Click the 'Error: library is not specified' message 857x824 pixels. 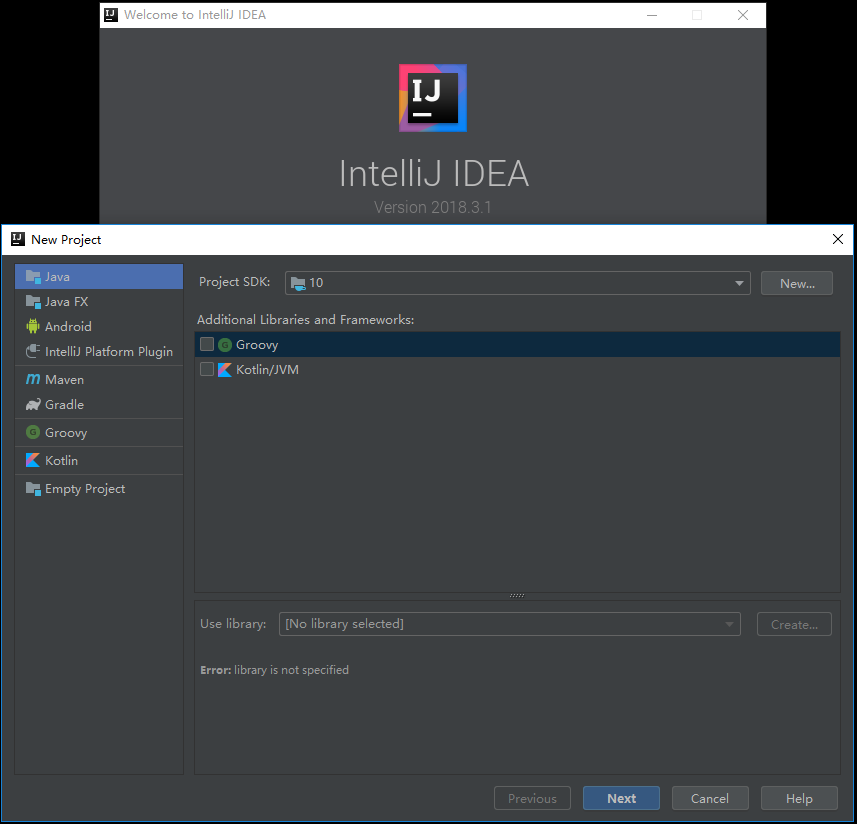point(274,670)
